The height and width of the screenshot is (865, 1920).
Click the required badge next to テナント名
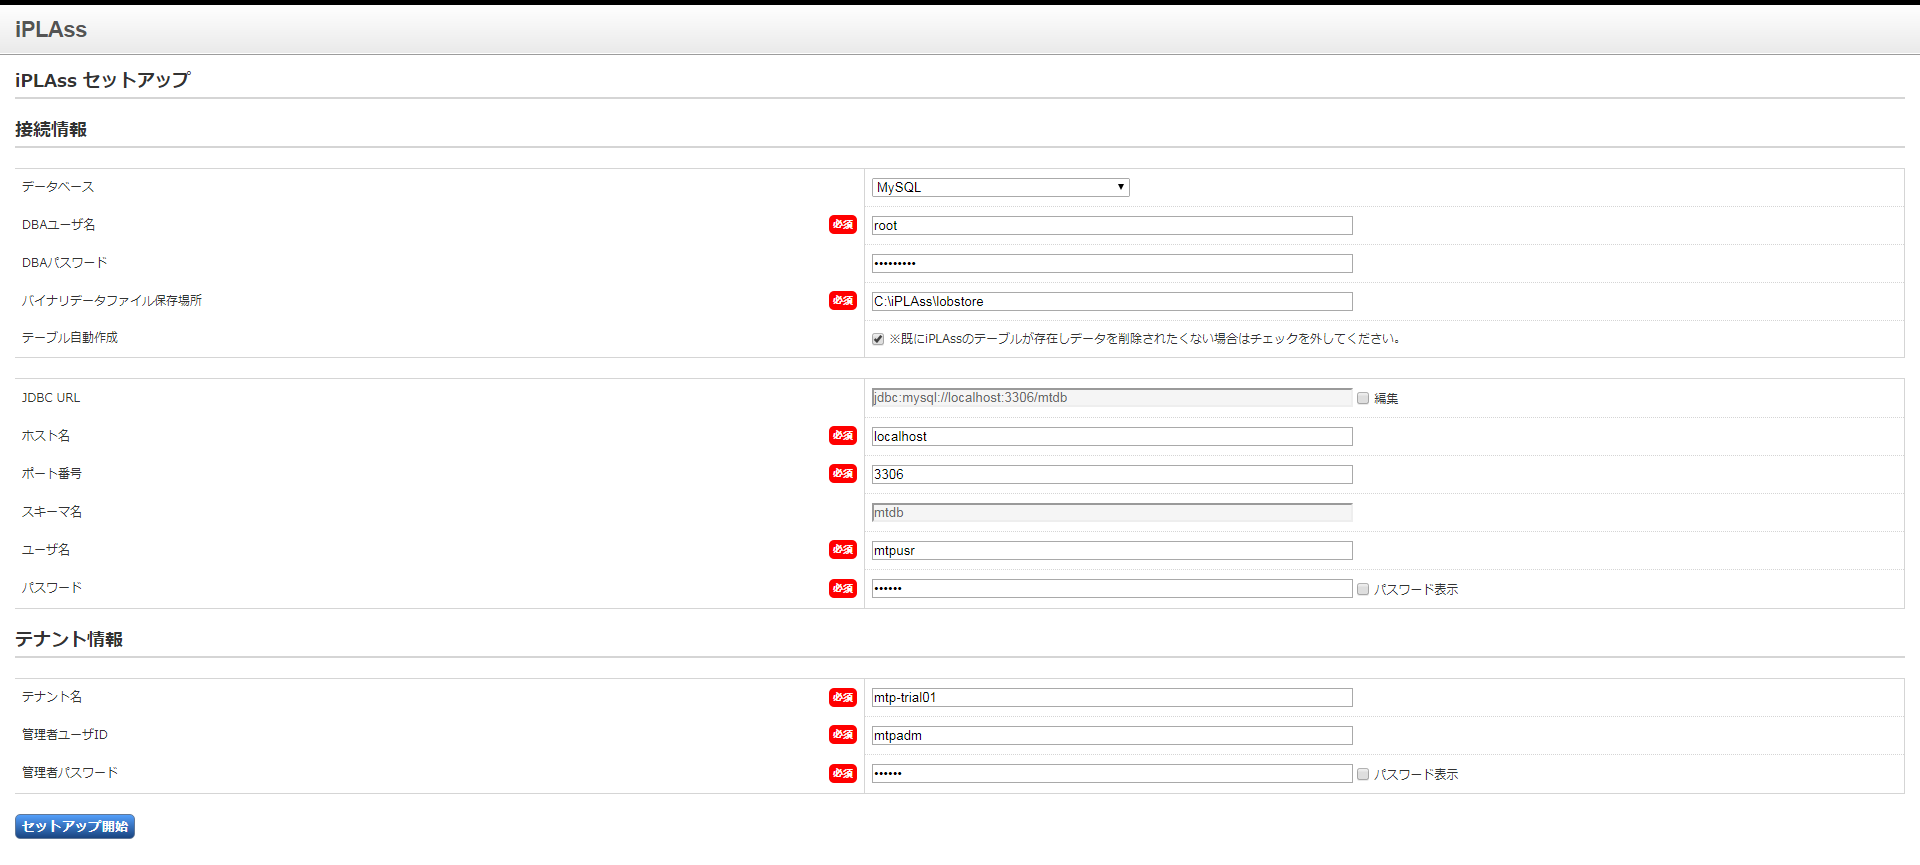tap(843, 698)
